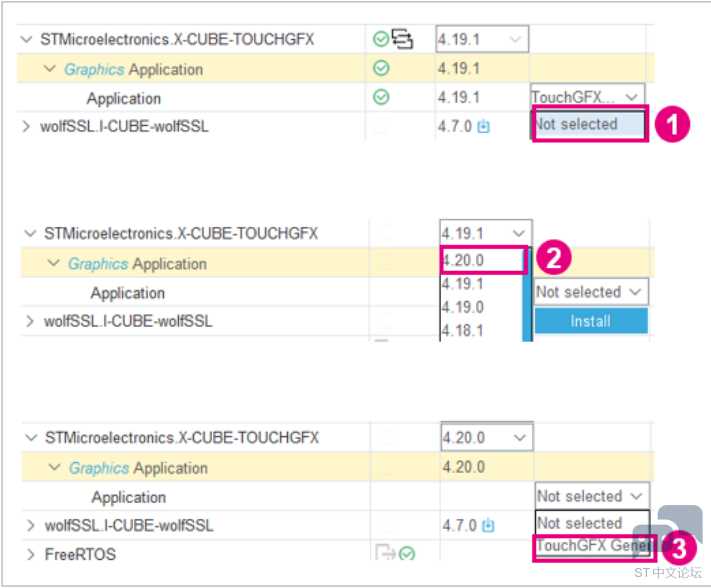711x588 pixels.
Task: Click wolfSSL download icon in panel with green checks
Action: click(x=484, y=126)
